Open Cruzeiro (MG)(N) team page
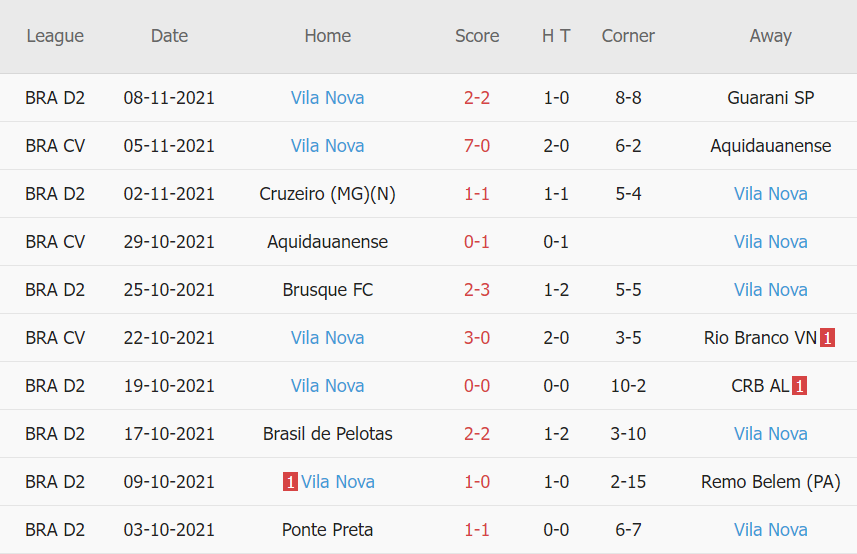Viewport: 857px width, 554px height. click(x=327, y=194)
